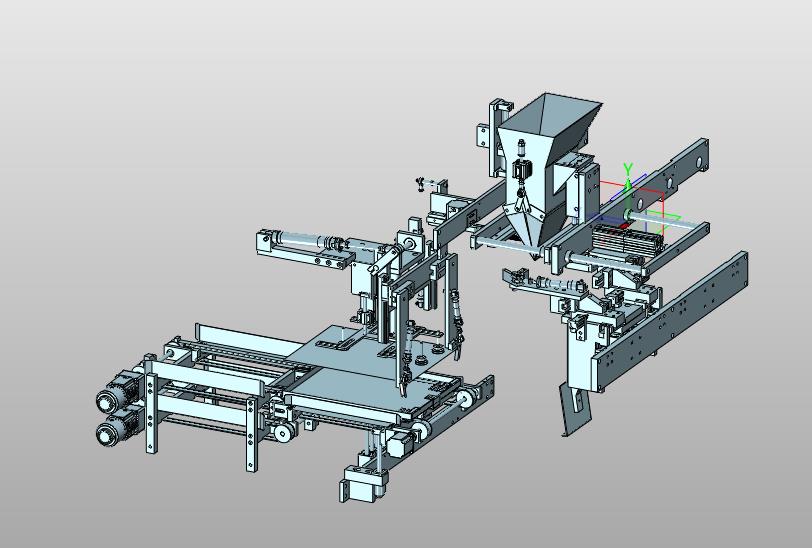Click the upper gear motor on conveyor end
812x548 pixels.
[117, 395]
